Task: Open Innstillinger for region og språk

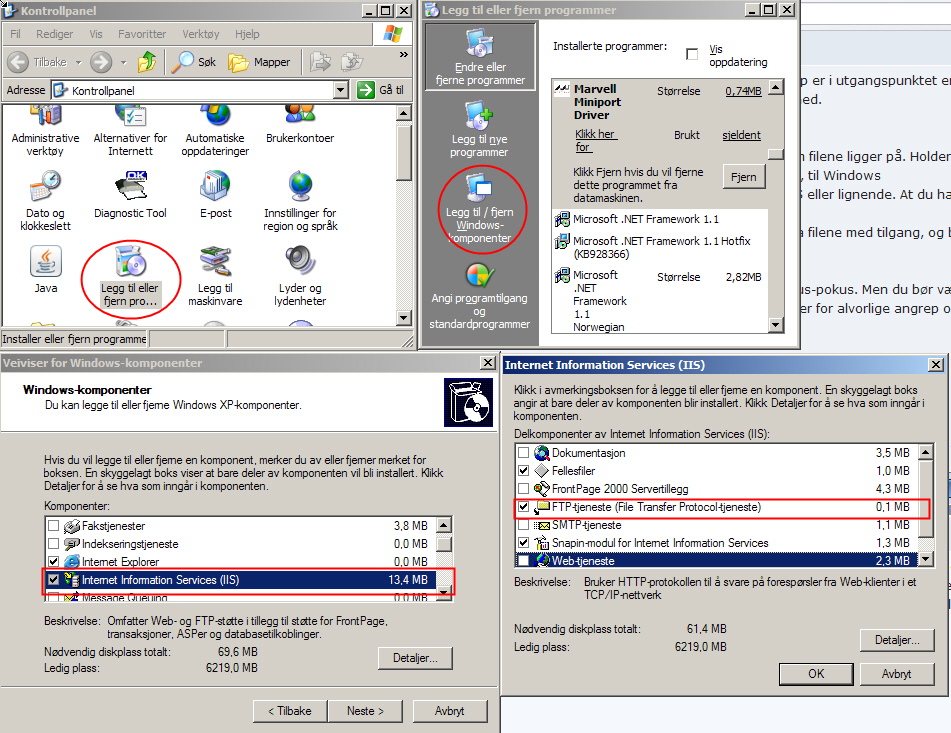Action: click(x=300, y=201)
